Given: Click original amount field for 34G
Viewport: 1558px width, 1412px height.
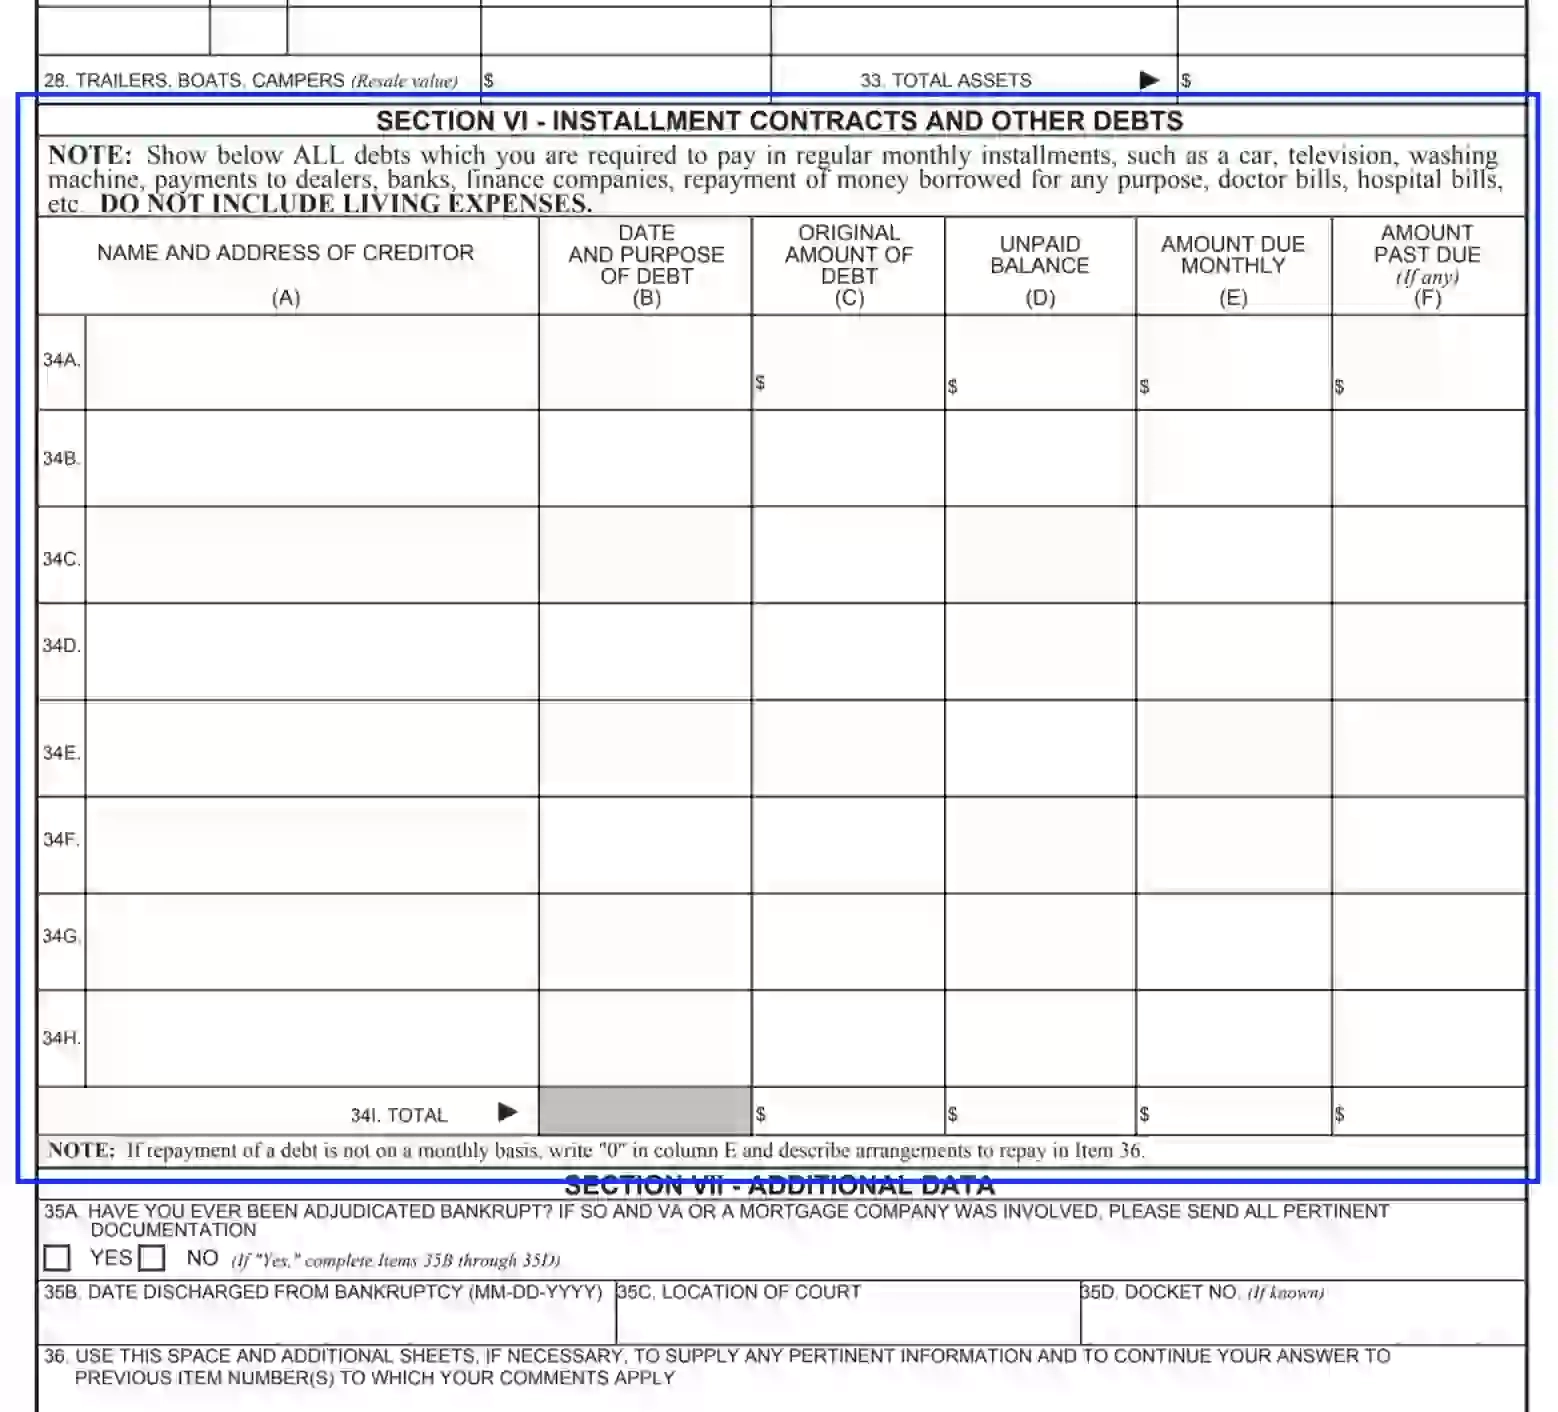Looking at the screenshot, I should 848,942.
